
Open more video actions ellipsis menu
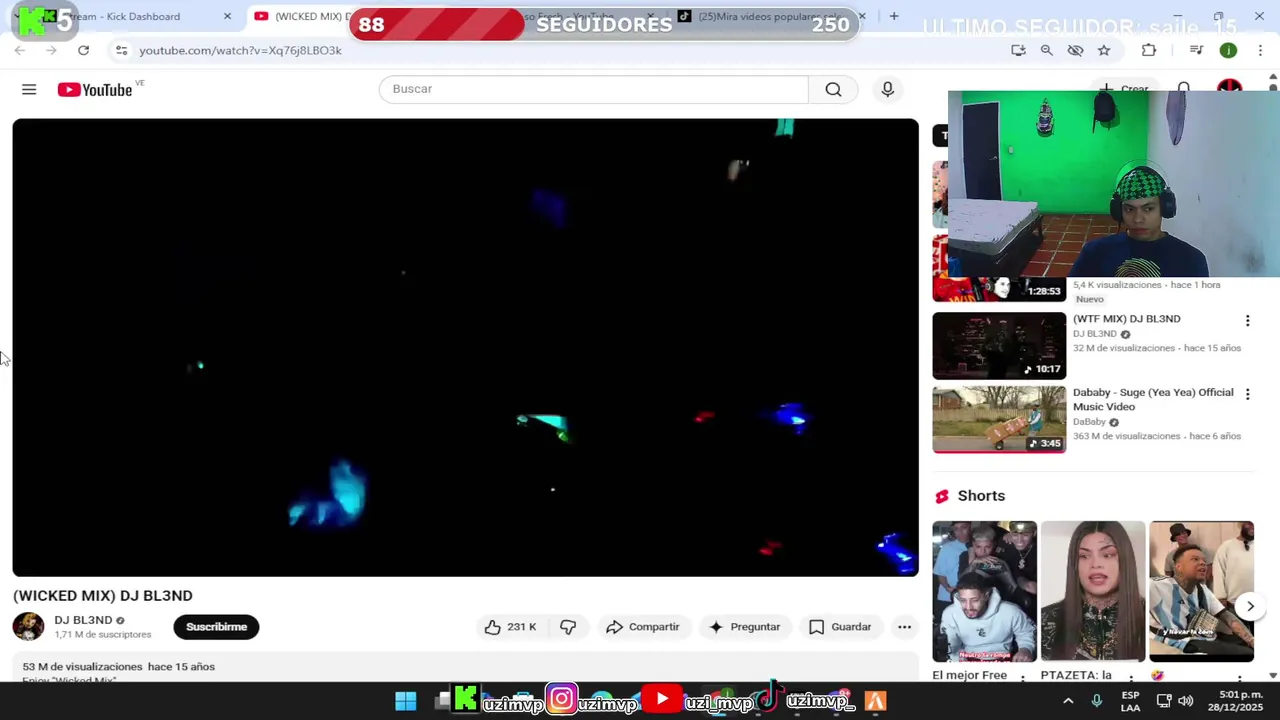point(904,627)
